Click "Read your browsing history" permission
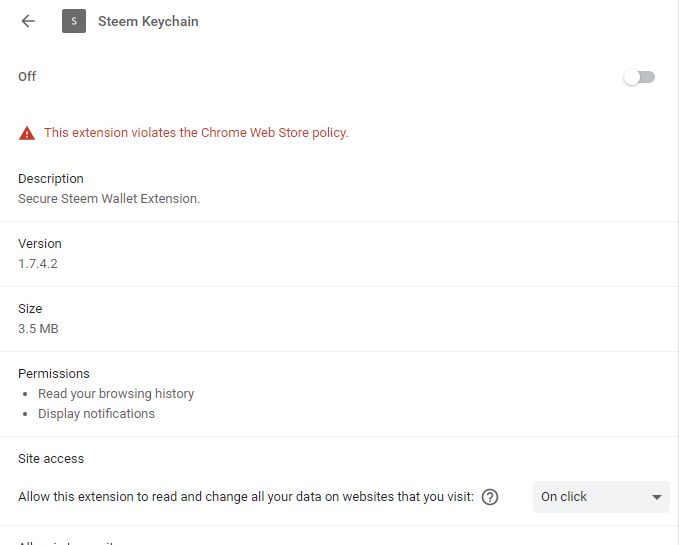The height and width of the screenshot is (545, 679). (x=116, y=394)
